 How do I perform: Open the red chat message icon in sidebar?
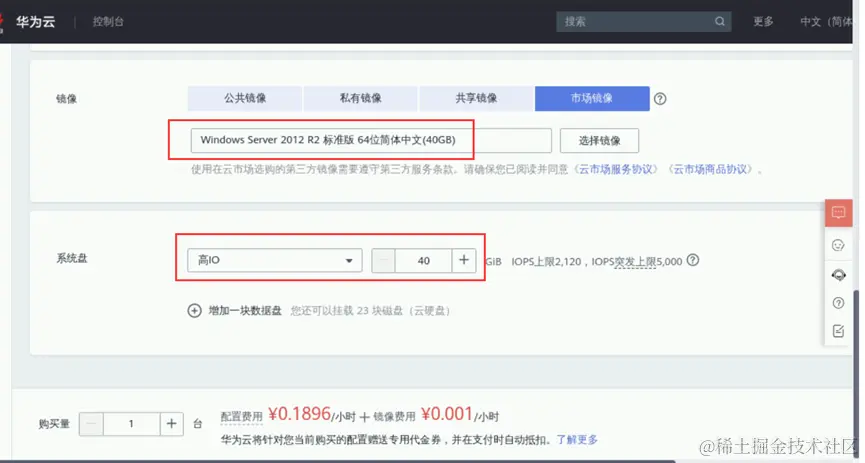pos(839,212)
